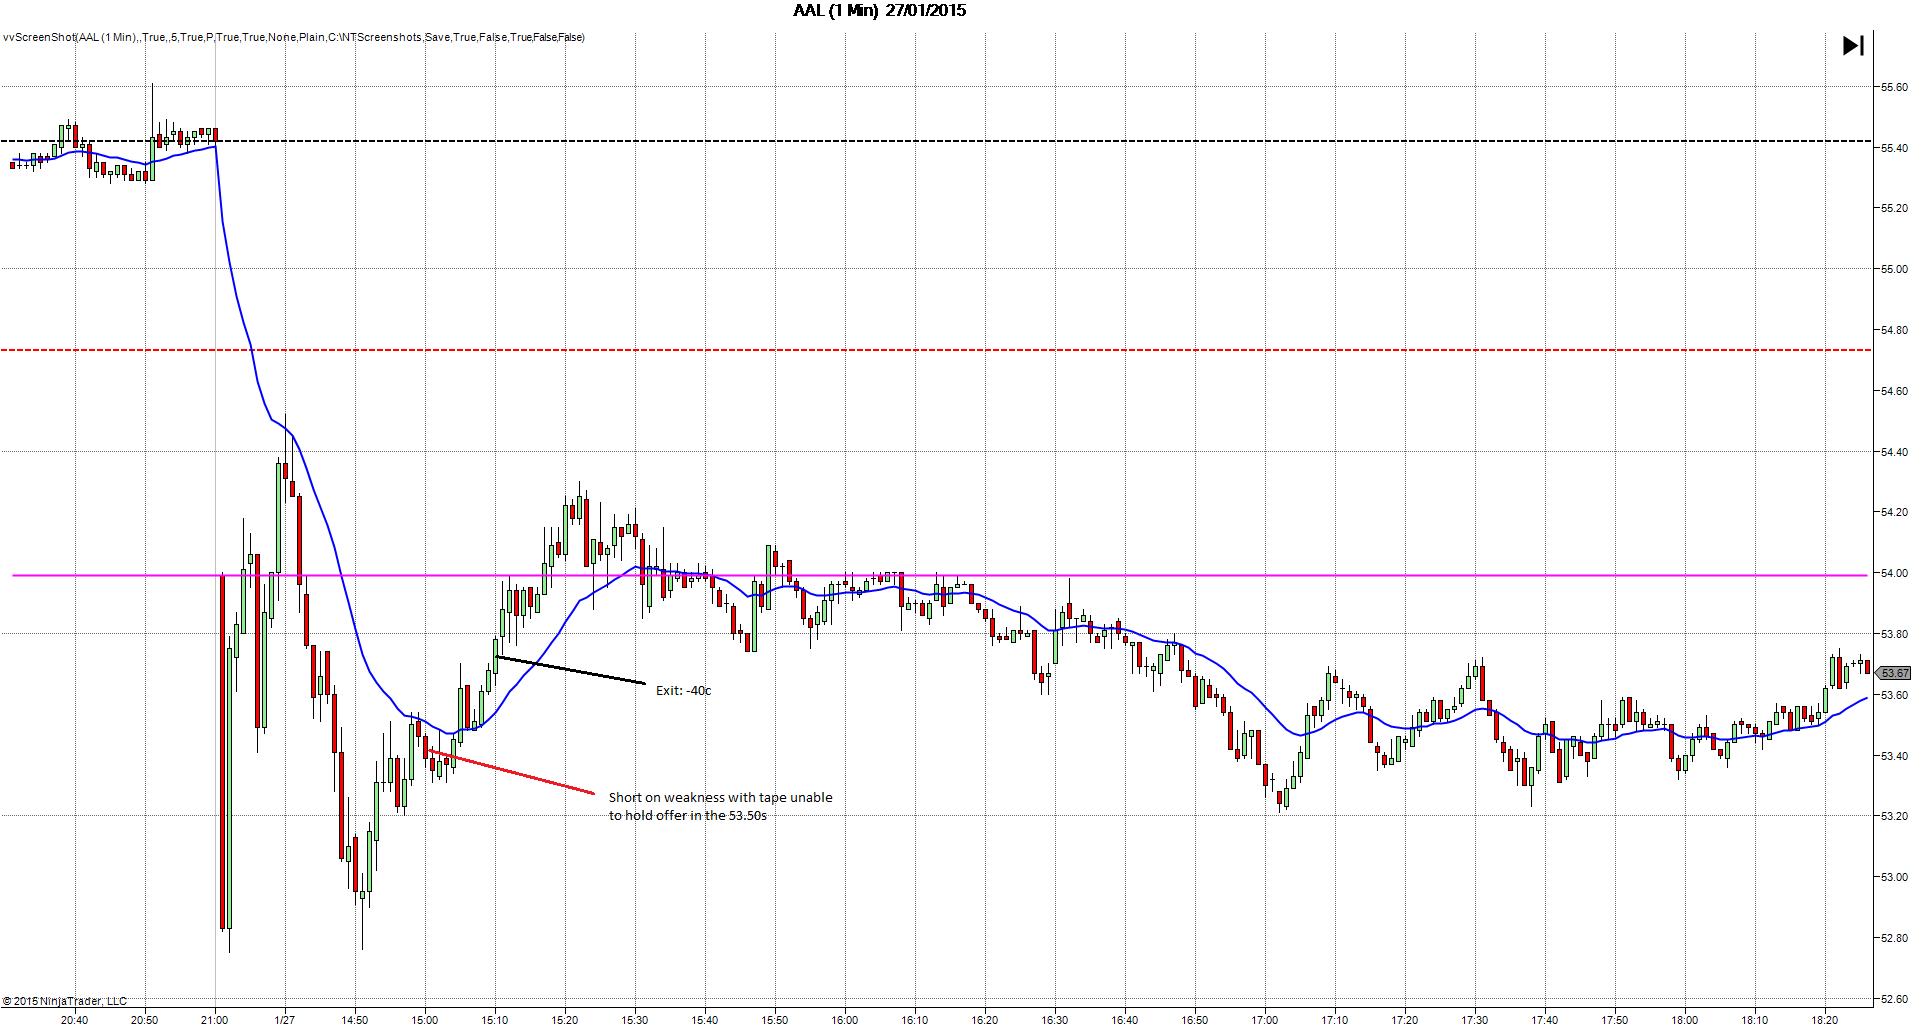Image resolution: width=1920 pixels, height=1034 pixels.
Task: Click the 53.80 price axis label
Action: pos(1894,634)
